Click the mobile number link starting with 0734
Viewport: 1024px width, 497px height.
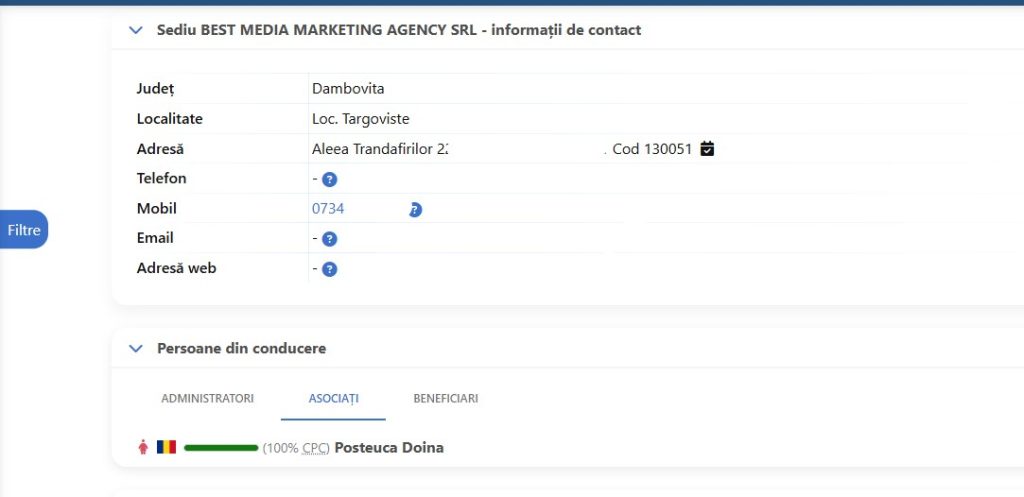pyautogui.click(x=328, y=209)
